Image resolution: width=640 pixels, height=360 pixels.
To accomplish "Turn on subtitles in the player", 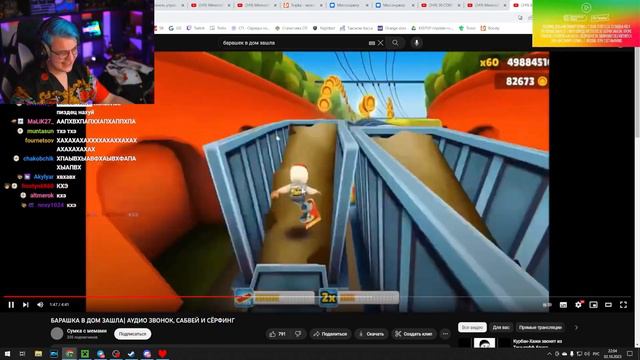I will (x=563, y=304).
